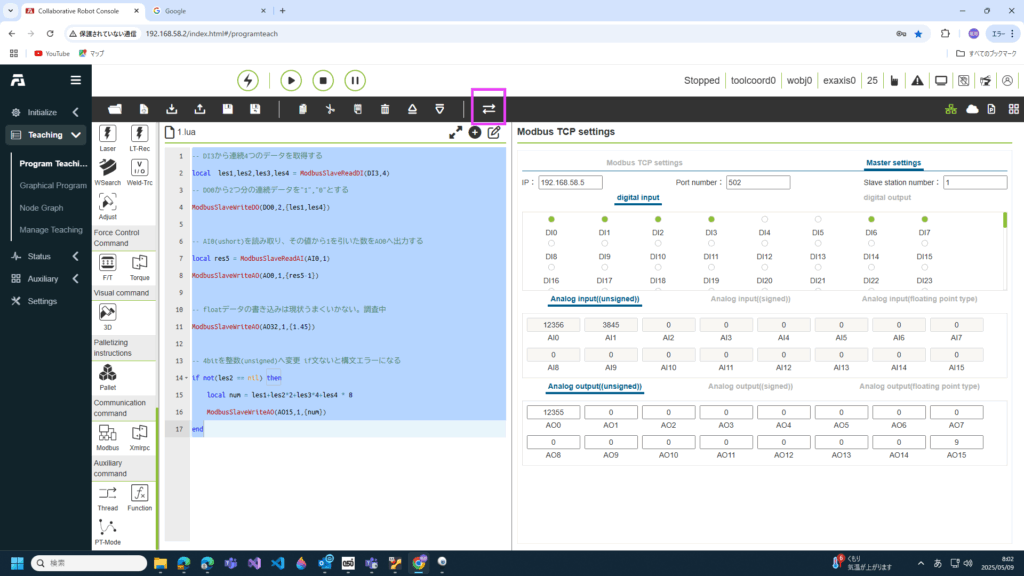
Task: Toggle the DI4 digital input indicator
Action: click(765, 219)
